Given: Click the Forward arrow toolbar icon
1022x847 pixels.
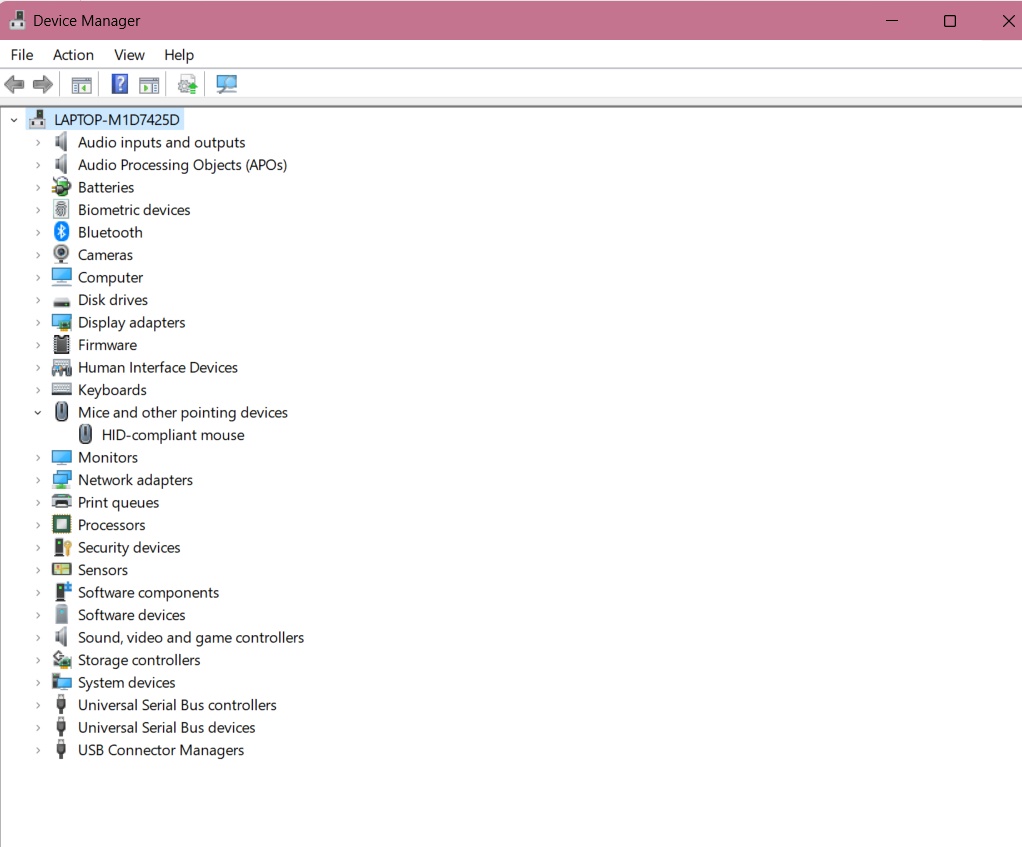Looking at the screenshot, I should point(43,84).
